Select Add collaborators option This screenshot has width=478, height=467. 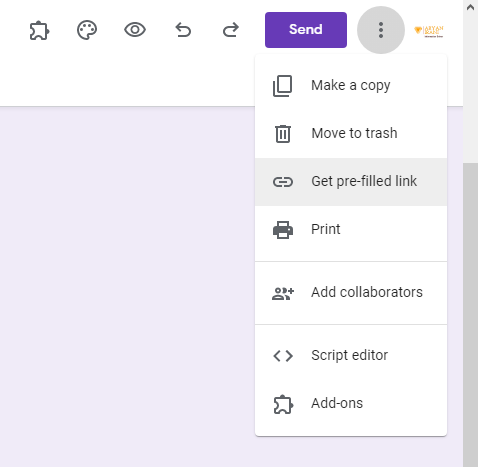tap(351, 293)
